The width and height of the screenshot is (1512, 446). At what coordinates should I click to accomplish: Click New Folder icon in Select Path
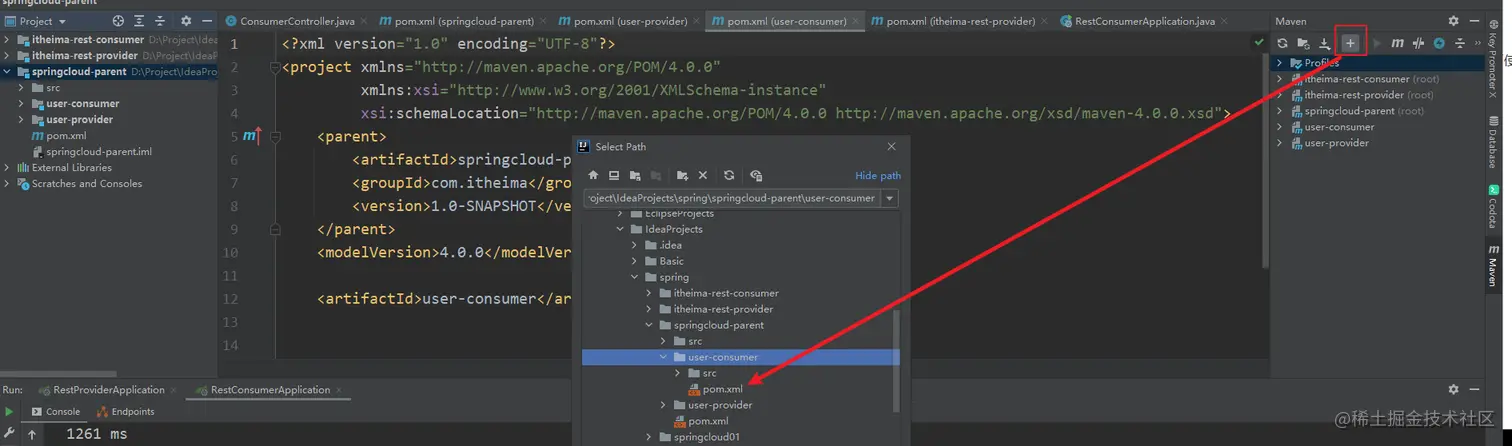[682, 175]
